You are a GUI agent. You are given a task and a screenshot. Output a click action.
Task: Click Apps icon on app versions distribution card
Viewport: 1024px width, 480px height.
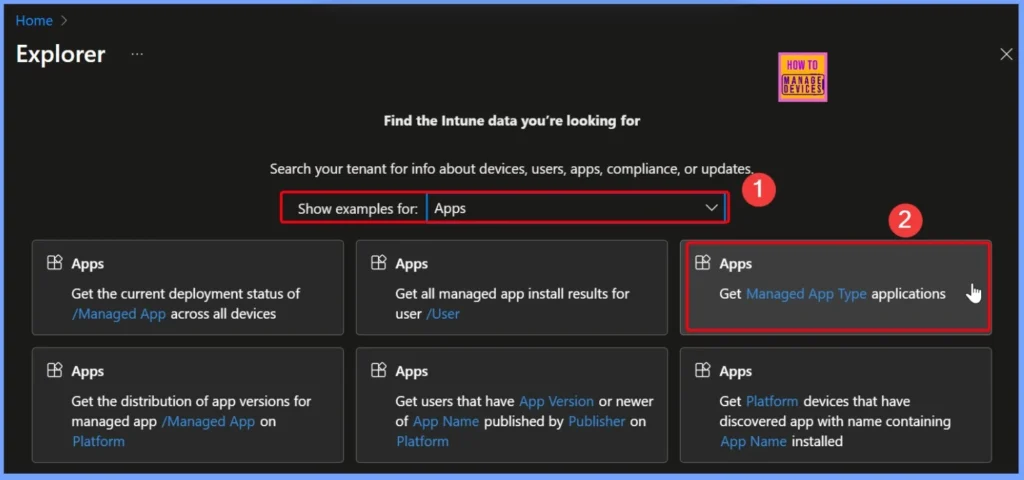(x=55, y=370)
